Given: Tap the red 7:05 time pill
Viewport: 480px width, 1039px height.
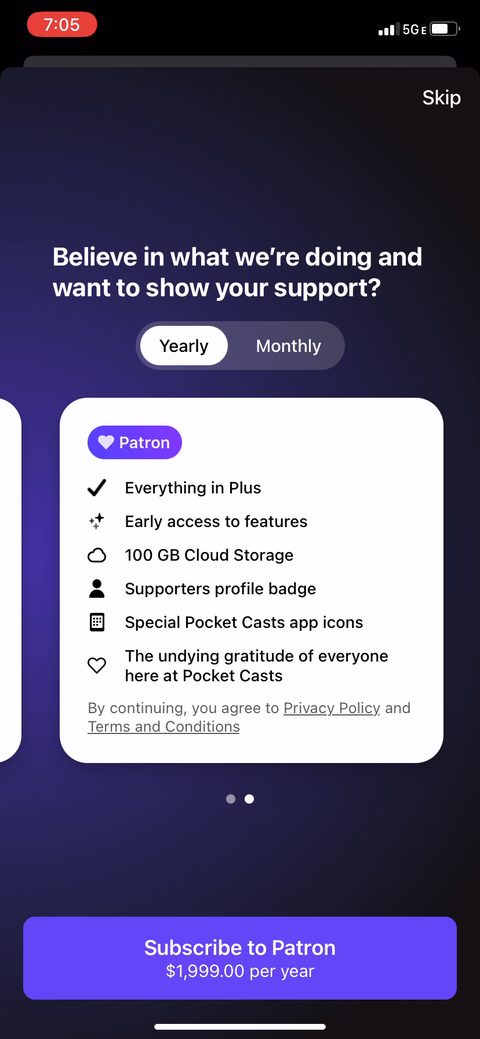Looking at the screenshot, I should tap(62, 25).
